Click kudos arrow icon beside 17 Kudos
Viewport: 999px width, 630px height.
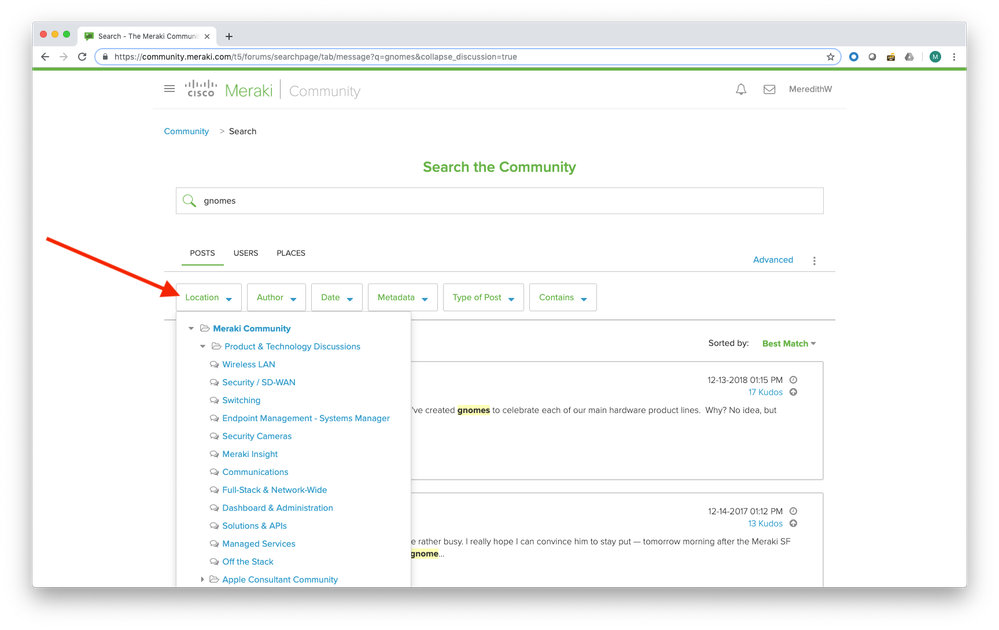pos(793,393)
